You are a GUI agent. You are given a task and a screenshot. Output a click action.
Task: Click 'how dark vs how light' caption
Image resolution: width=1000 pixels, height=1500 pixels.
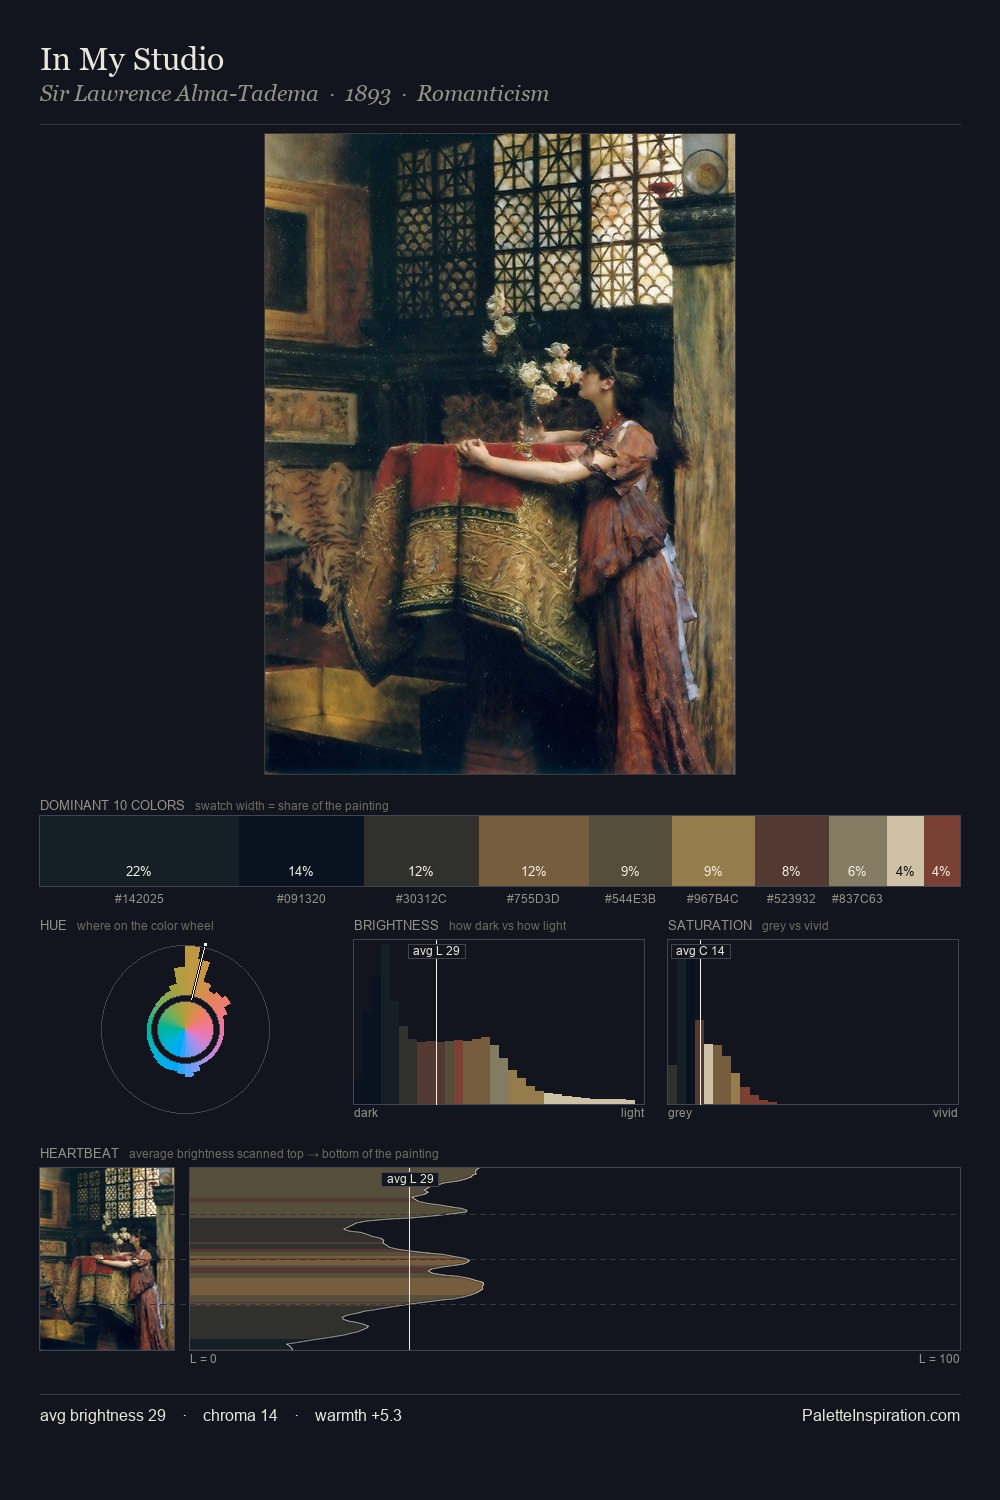[507, 926]
